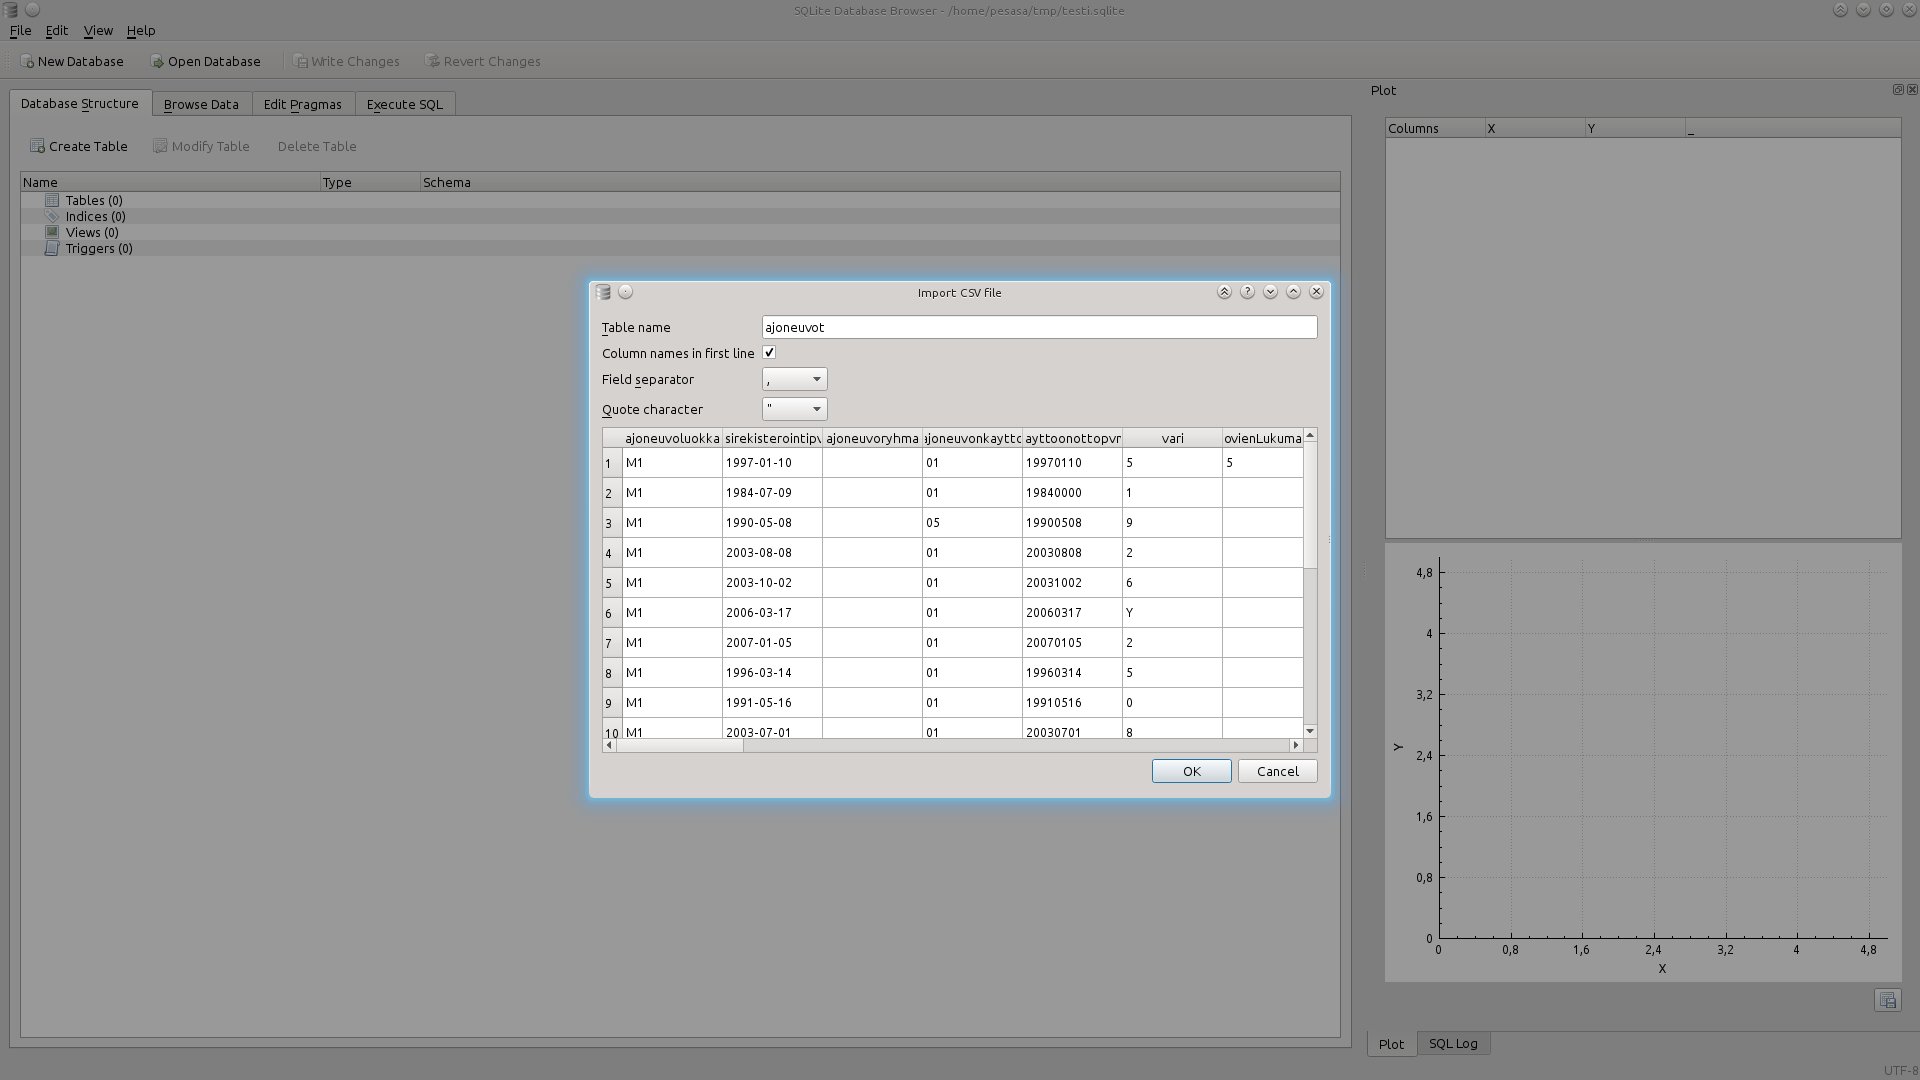Select the Views (0) tree item
This screenshot has height=1080, width=1920.
coord(92,232)
